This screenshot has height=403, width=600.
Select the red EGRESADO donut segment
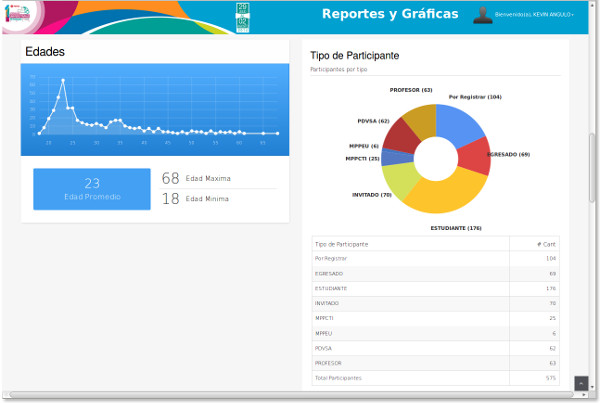click(474, 157)
